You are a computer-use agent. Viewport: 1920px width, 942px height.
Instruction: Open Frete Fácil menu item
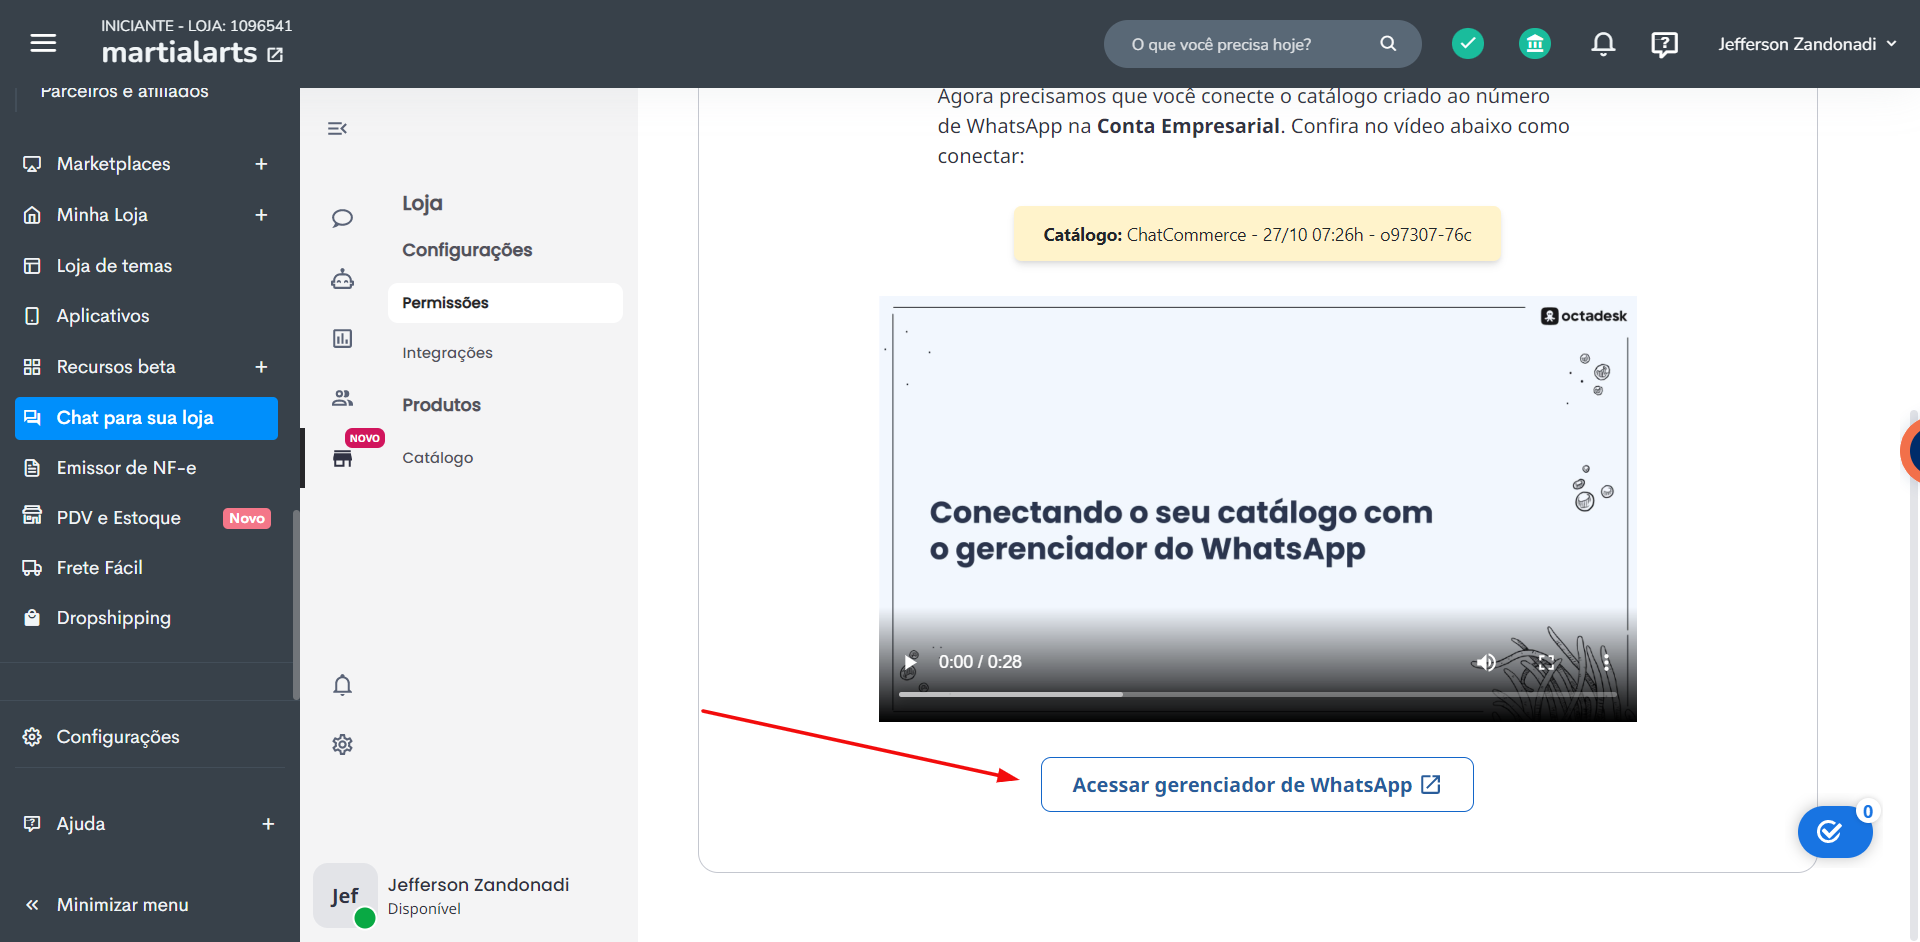pyautogui.click(x=146, y=568)
